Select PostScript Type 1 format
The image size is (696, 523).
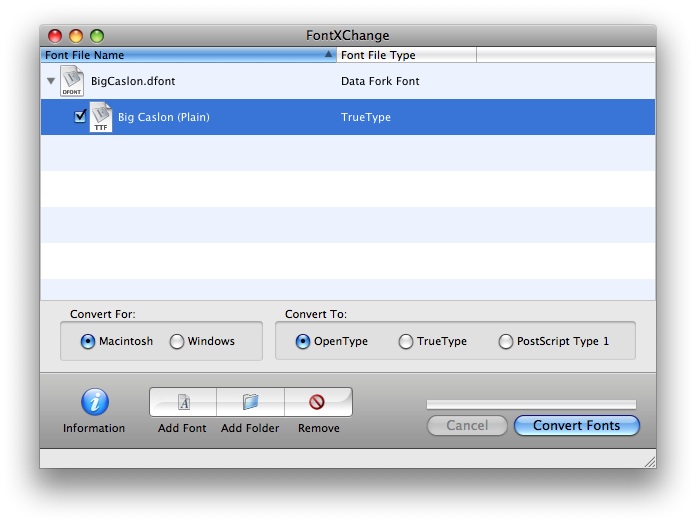(506, 341)
